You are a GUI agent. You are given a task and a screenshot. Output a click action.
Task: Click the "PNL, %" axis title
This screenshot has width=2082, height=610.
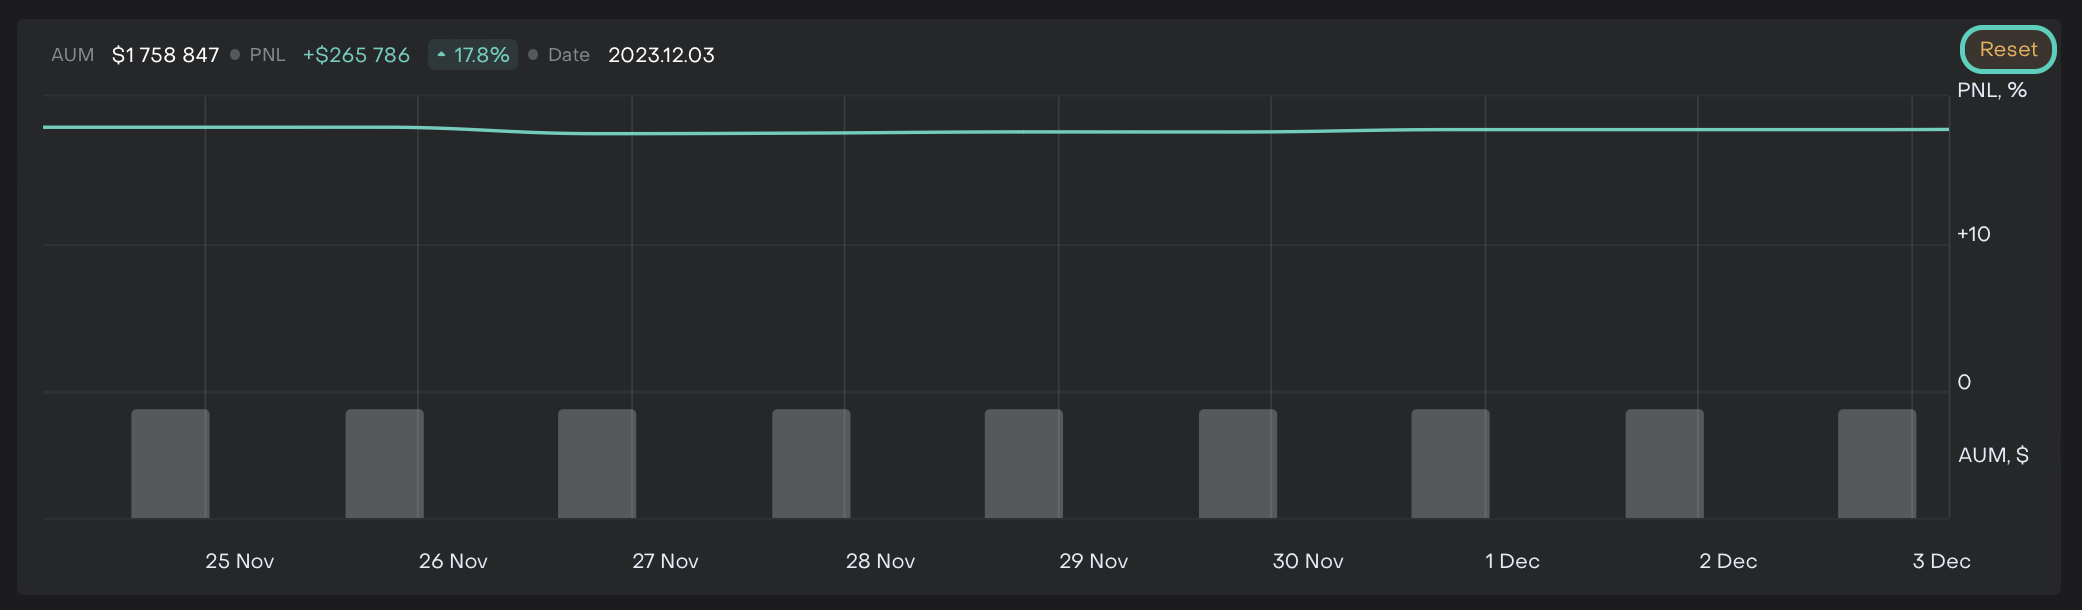coord(1991,90)
